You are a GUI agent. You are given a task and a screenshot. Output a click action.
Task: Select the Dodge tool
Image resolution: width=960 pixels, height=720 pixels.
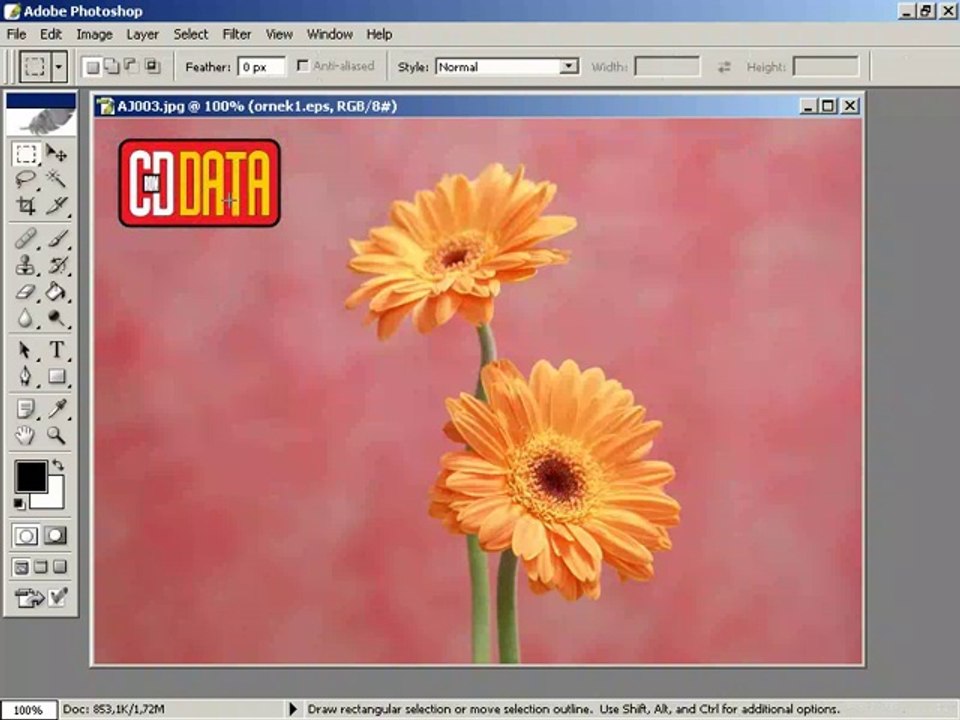click(57, 318)
